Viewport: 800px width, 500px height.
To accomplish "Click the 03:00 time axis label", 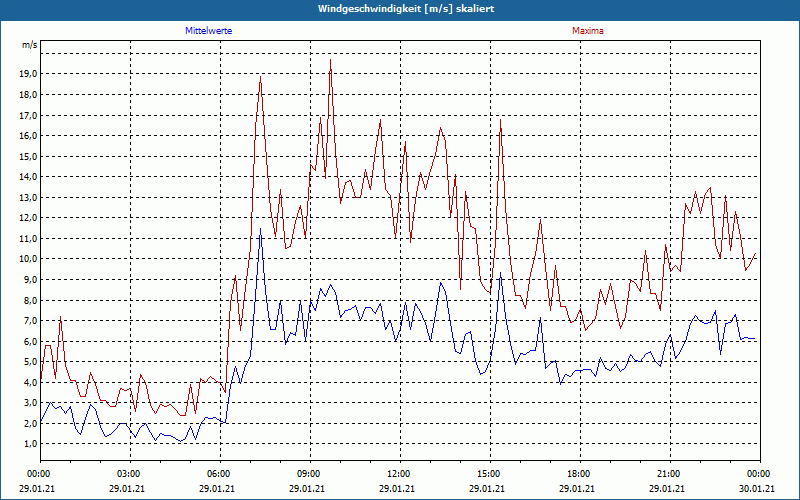I will pyautogui.click(x=131, y=474).
